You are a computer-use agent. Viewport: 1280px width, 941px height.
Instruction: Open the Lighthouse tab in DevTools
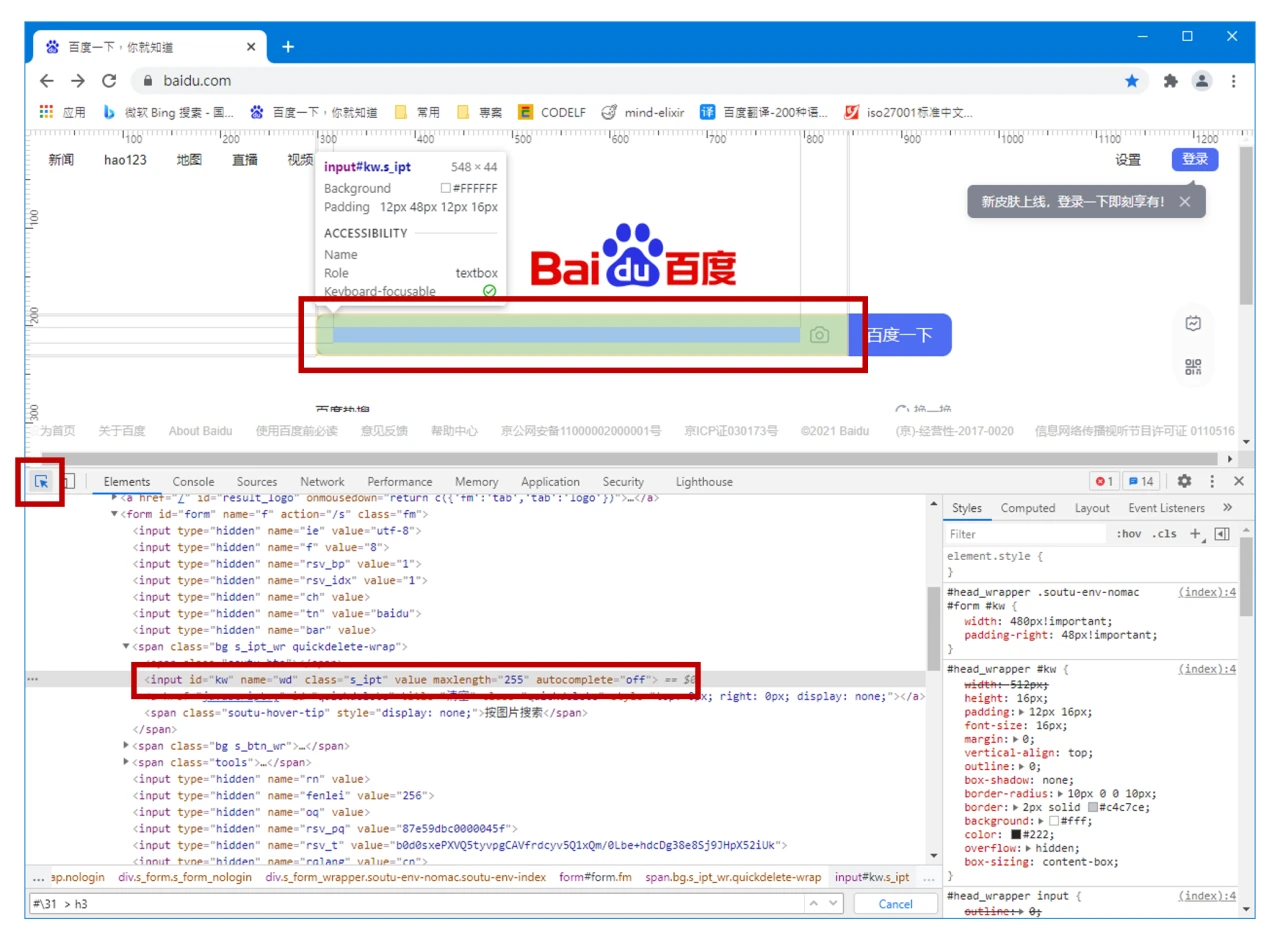pos(704,482)
